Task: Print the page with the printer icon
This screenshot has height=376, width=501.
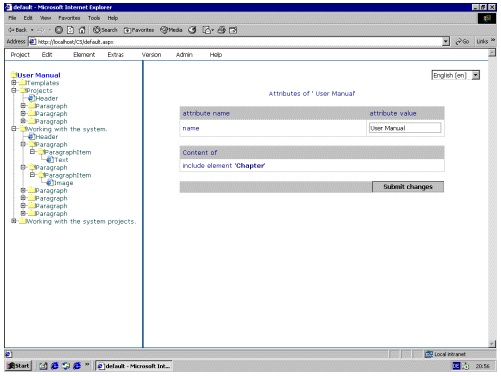Action: point(221,30)
